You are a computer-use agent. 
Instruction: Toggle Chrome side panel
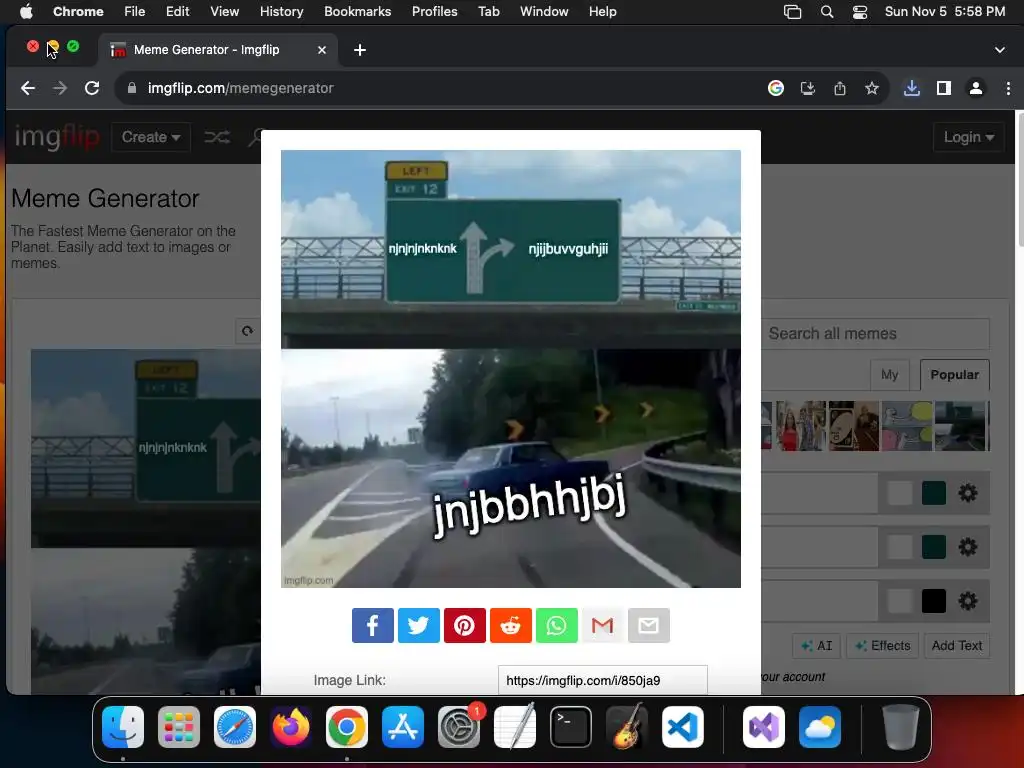pos(944,88)
